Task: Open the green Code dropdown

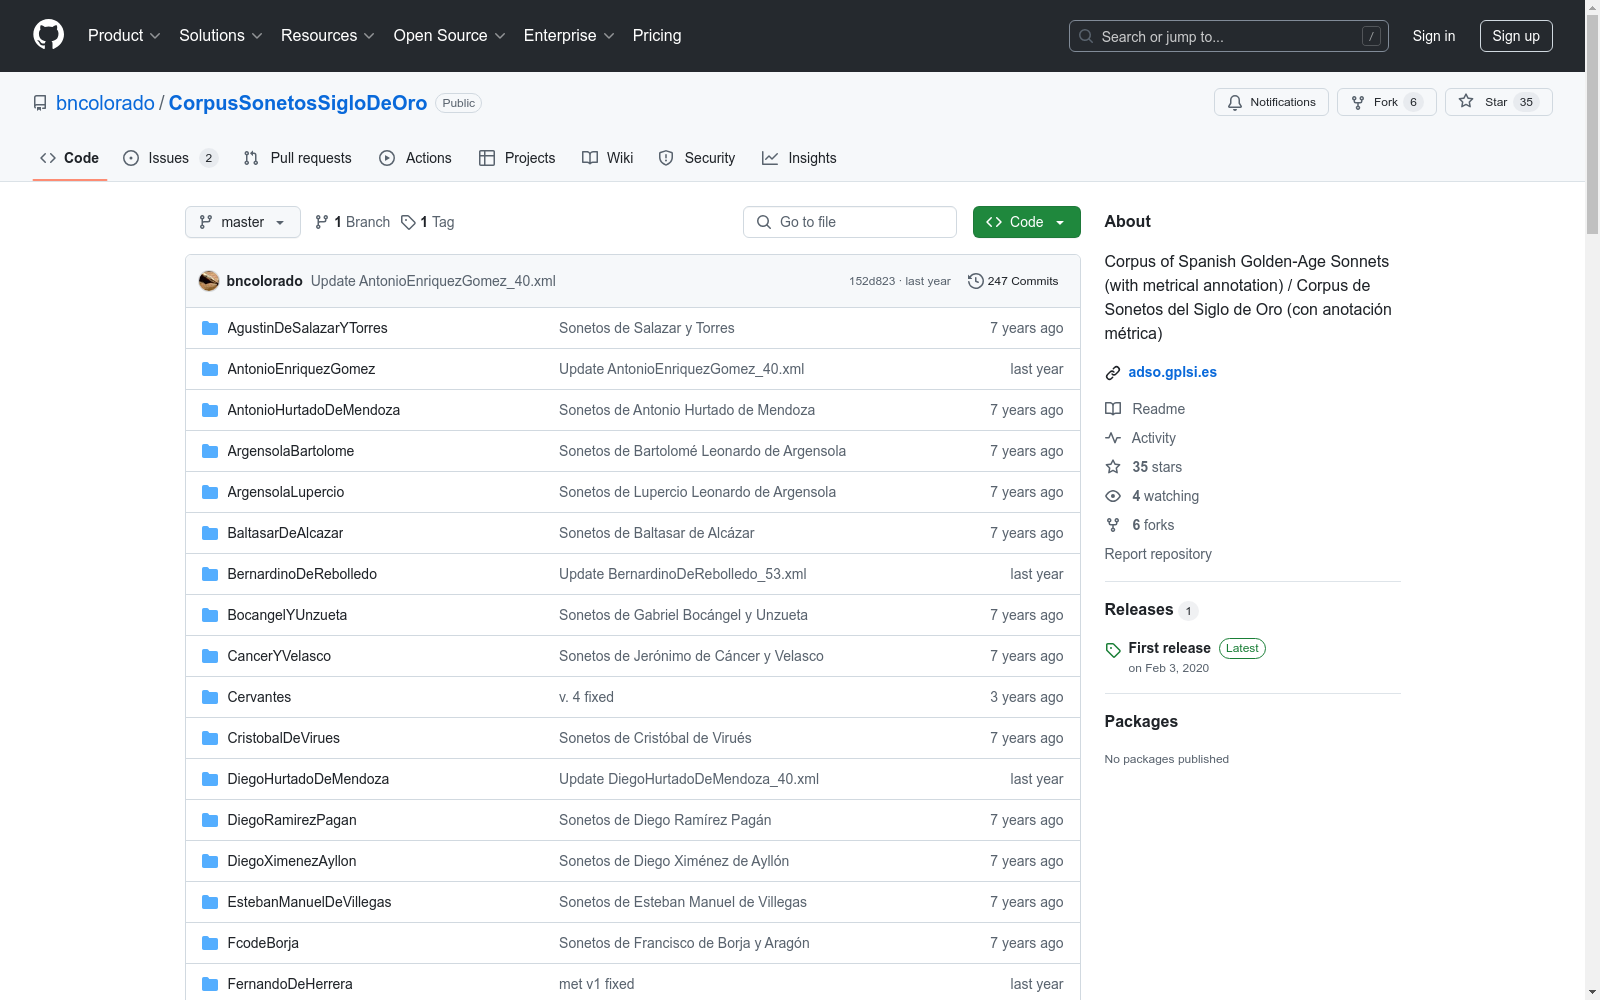Action: click(x=1026, y=222)
